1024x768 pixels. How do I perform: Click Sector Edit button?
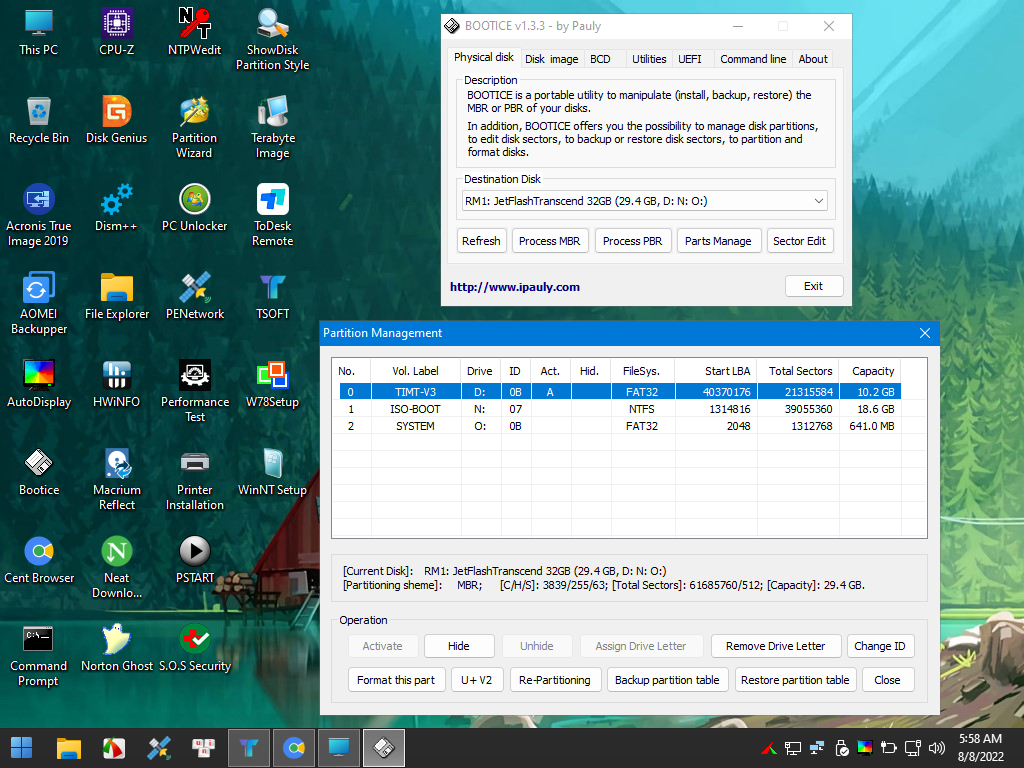[799, 241]
